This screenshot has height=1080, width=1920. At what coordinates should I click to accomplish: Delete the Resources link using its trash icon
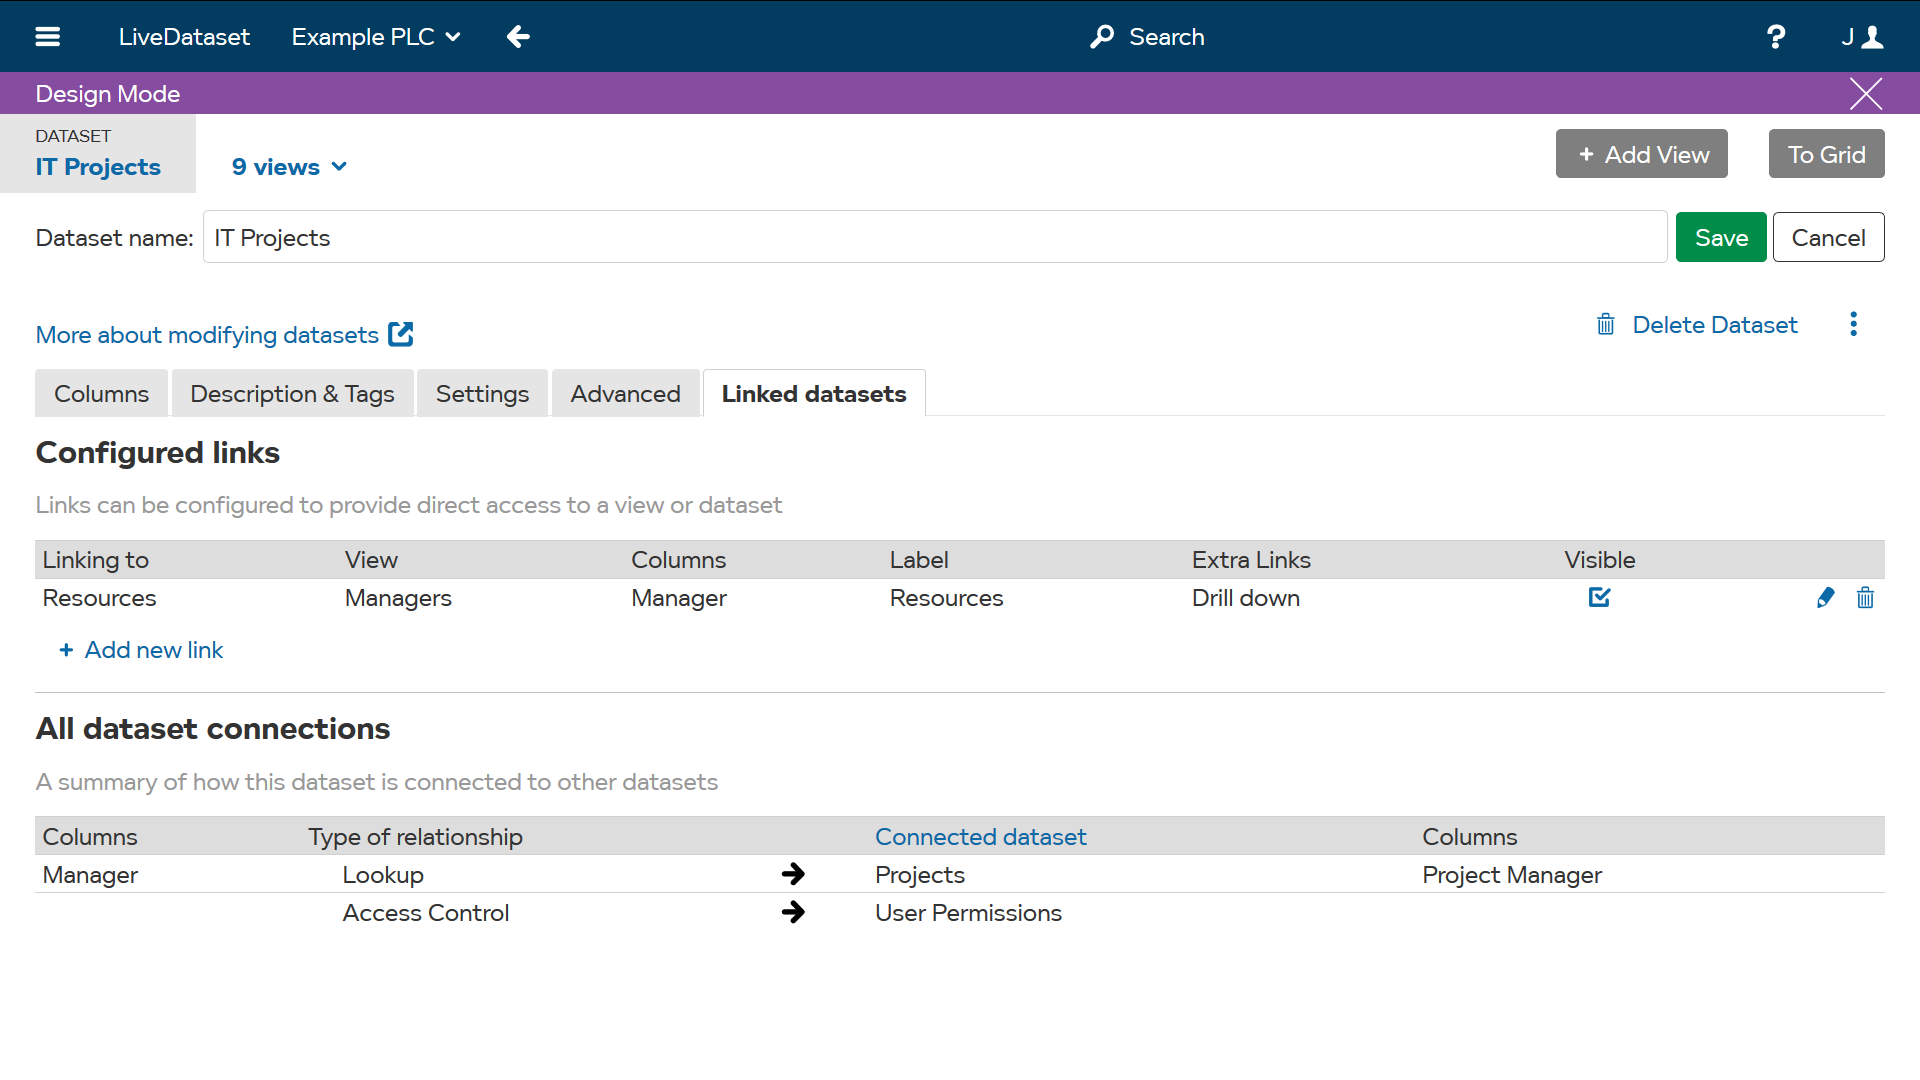[1866, 597]
